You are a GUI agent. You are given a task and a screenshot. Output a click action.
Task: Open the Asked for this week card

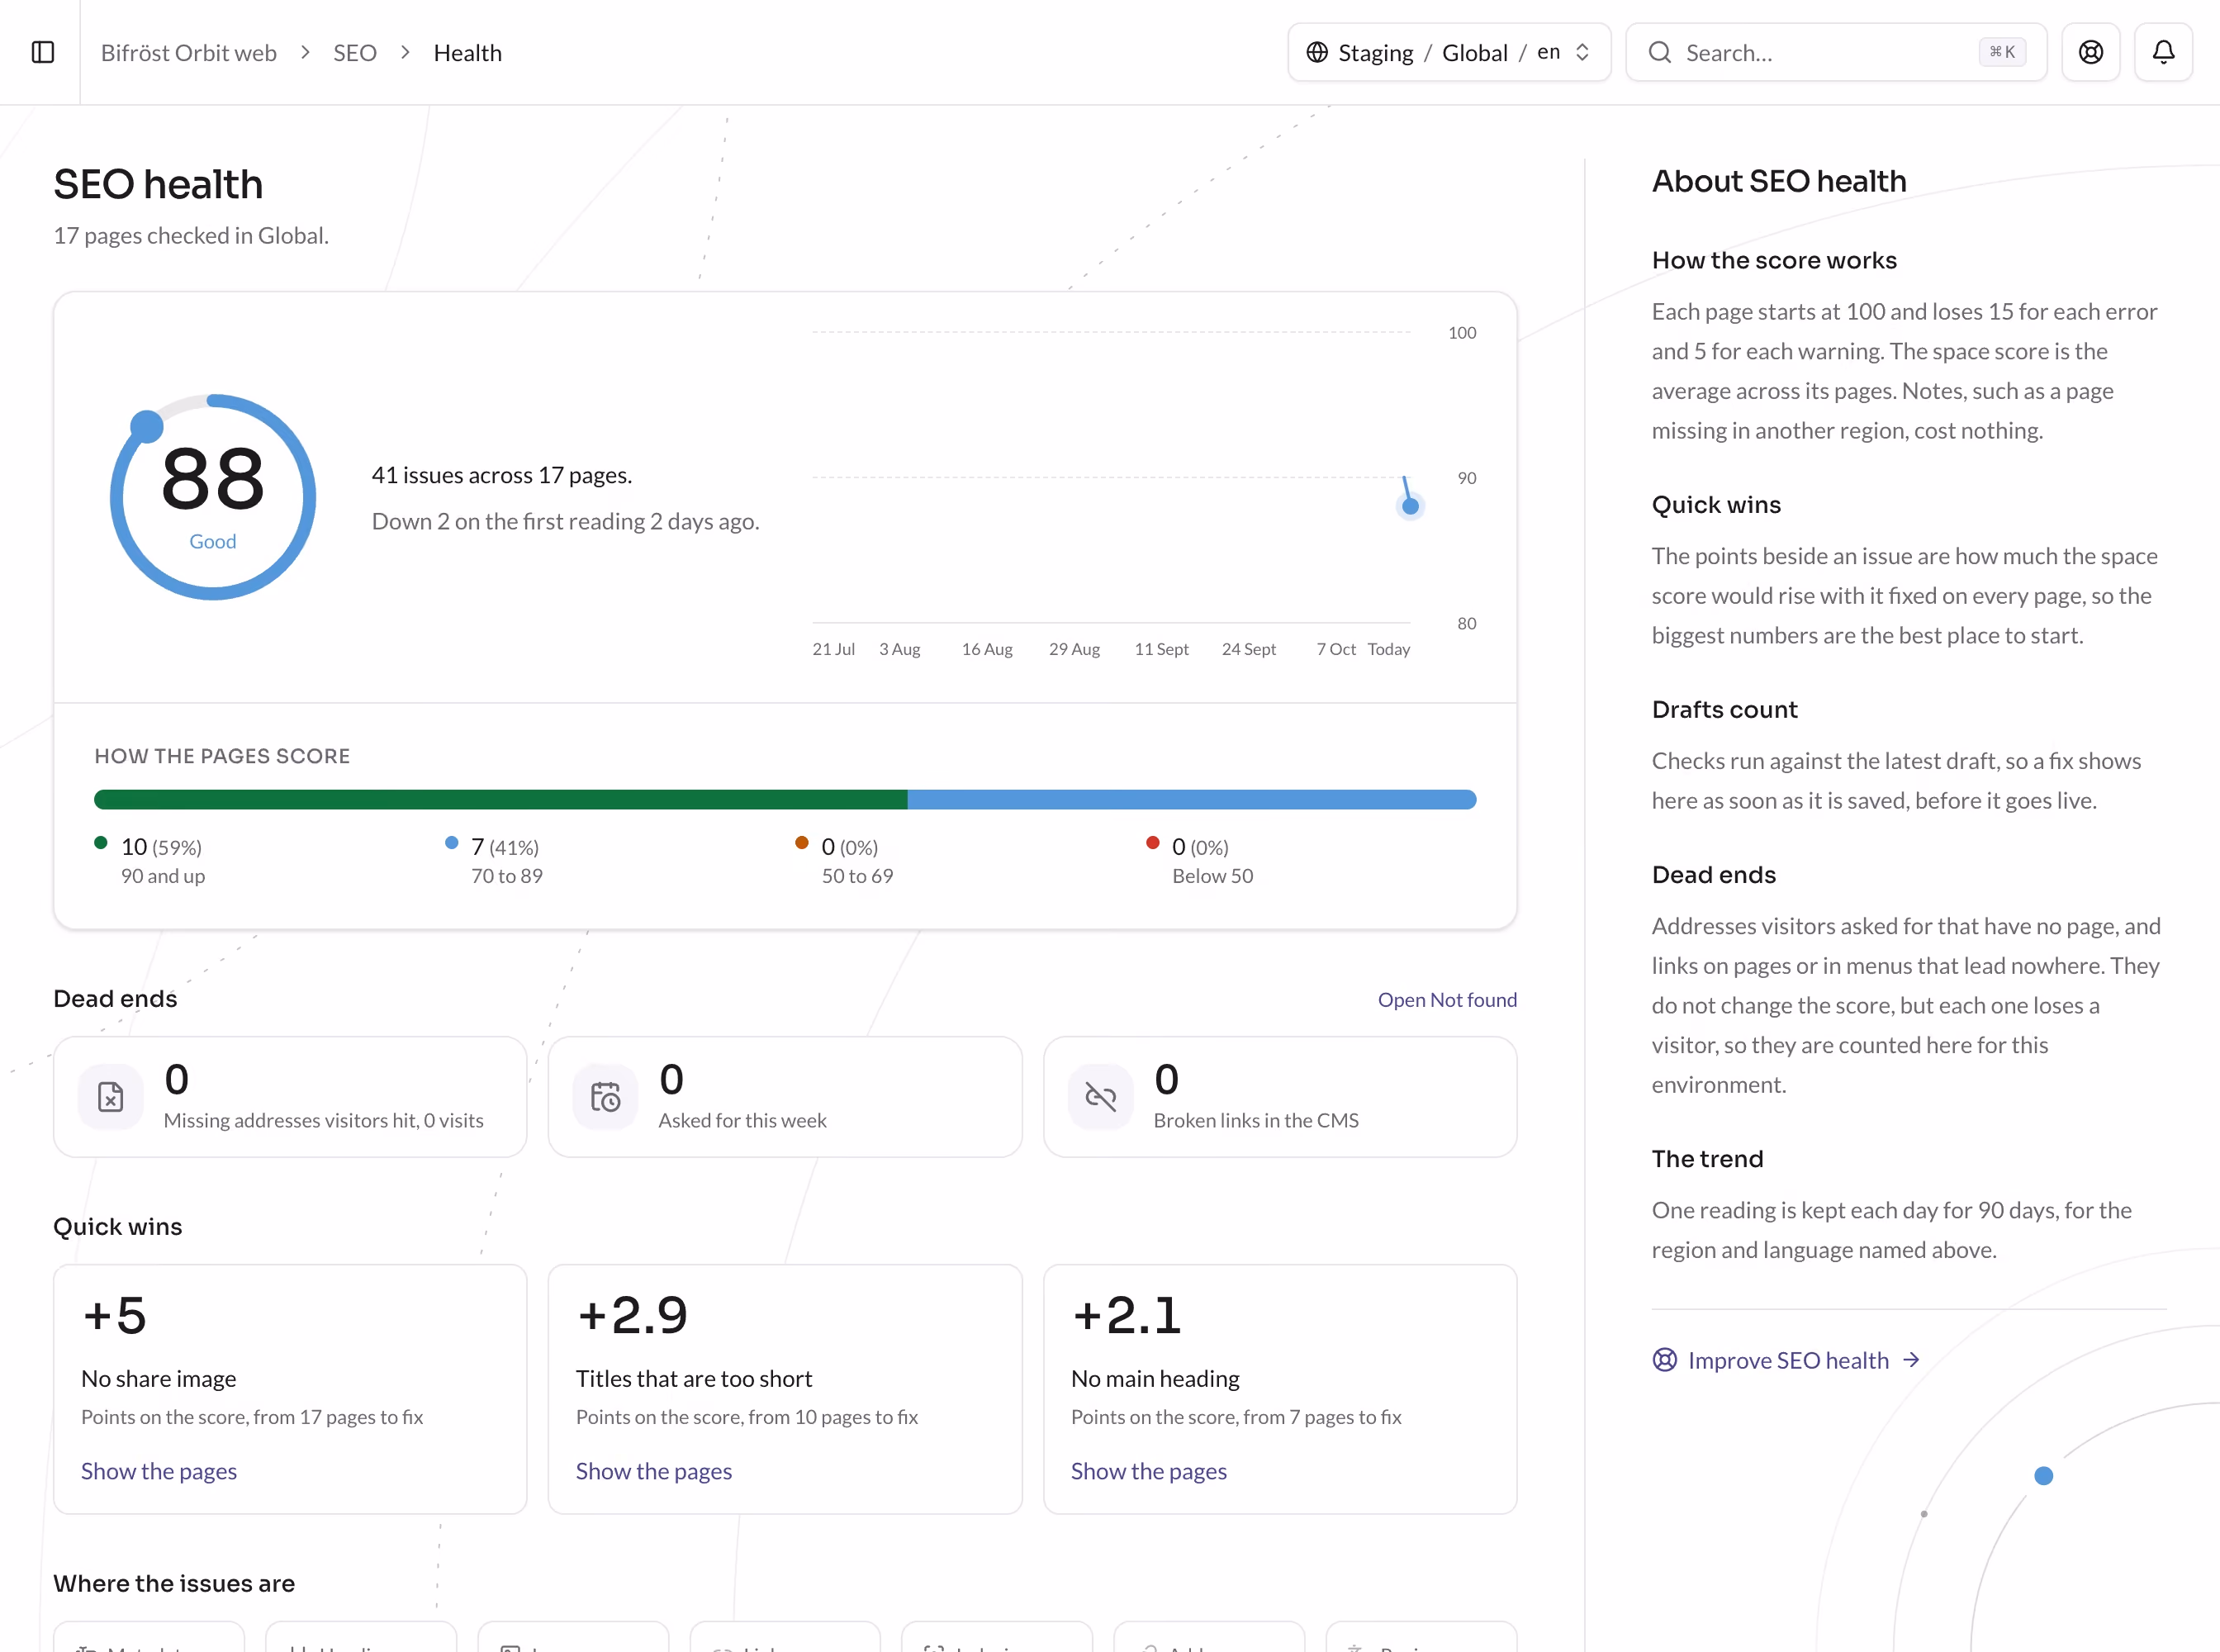785,1097
